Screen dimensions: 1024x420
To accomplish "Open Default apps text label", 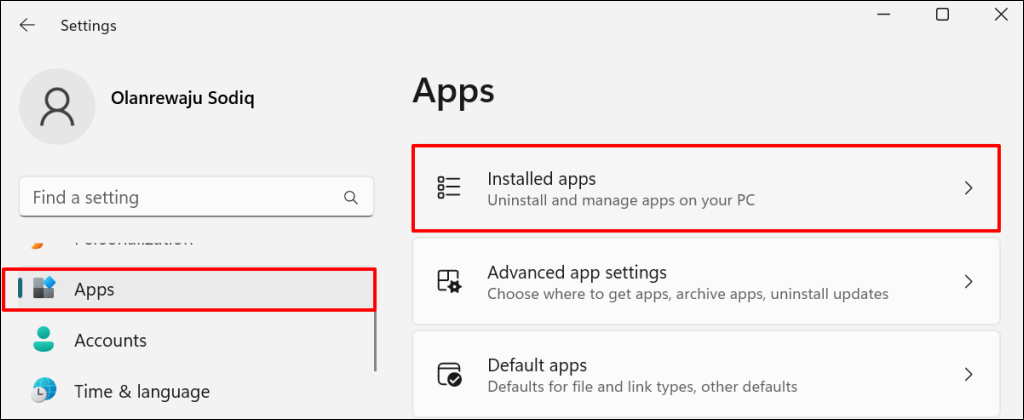I will [536, 365].
